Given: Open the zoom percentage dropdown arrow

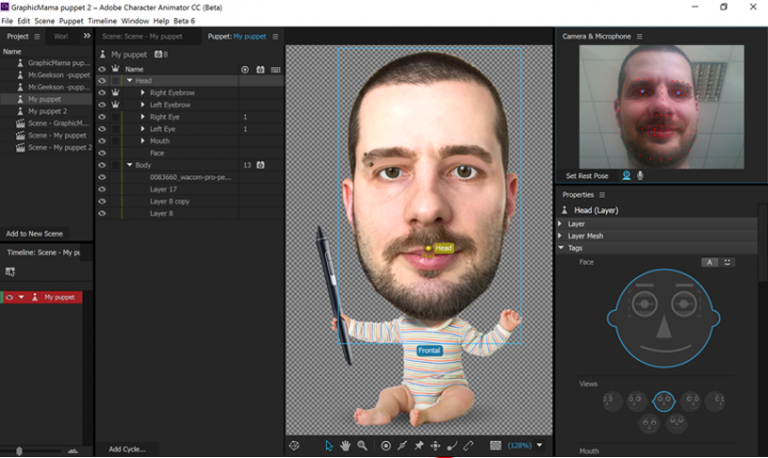Looking at the screenshot, I should (539, 445).
